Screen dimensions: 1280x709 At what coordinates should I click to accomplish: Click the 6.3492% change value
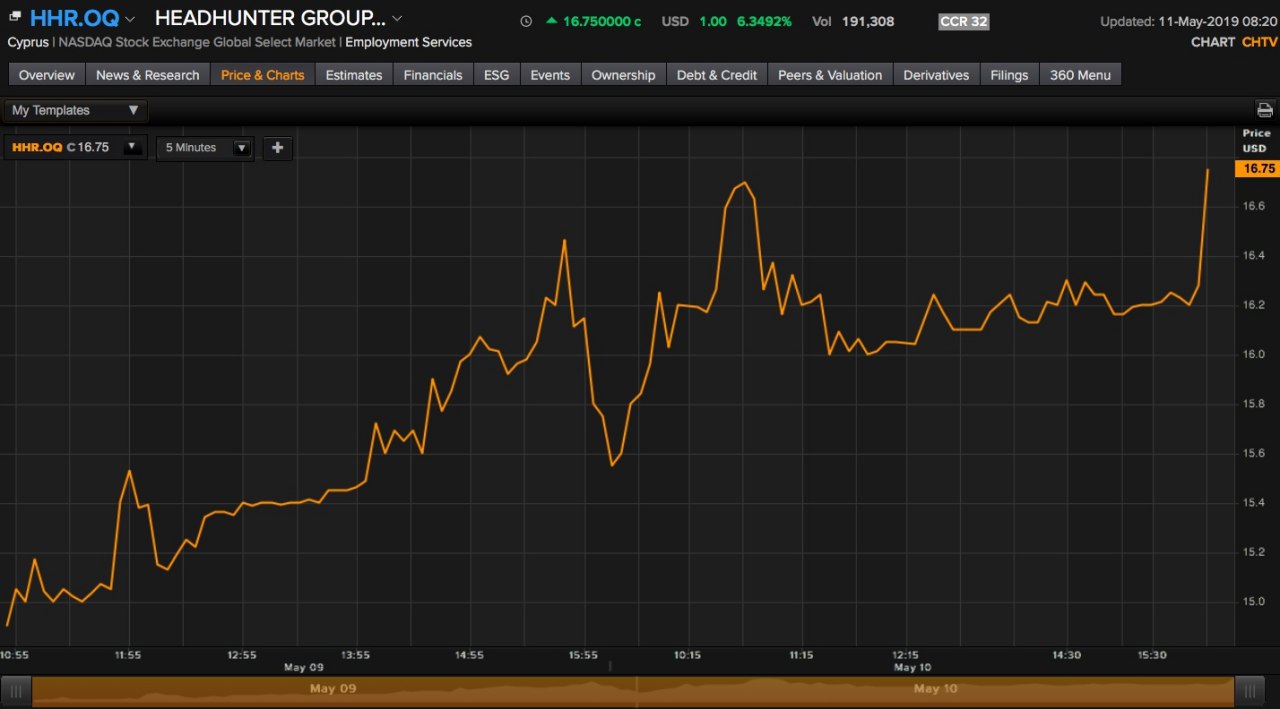click(765, 21)
